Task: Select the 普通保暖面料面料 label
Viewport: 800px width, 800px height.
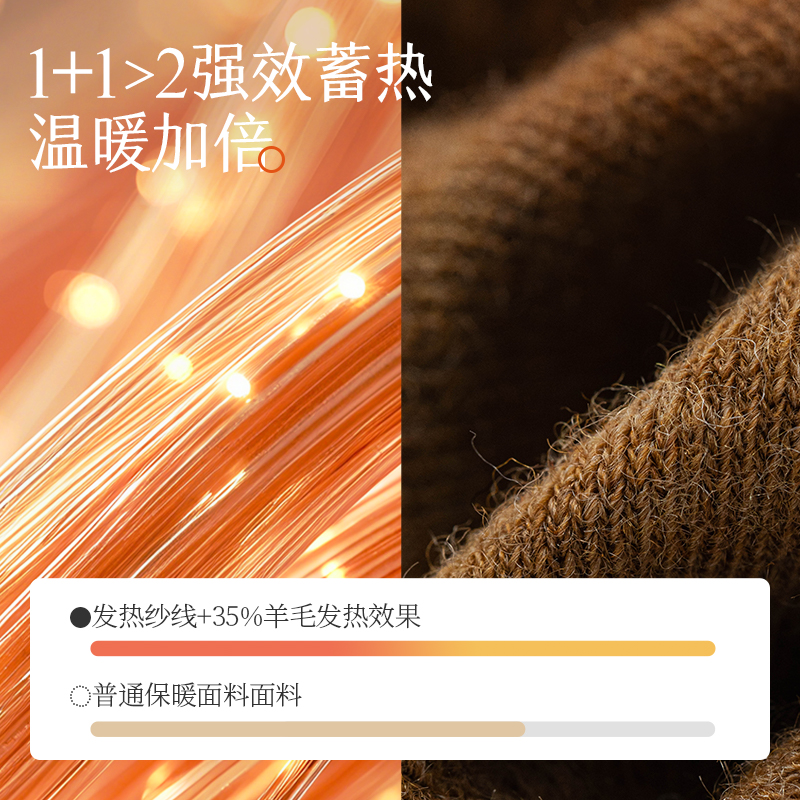Action: (x=197, y=695)
